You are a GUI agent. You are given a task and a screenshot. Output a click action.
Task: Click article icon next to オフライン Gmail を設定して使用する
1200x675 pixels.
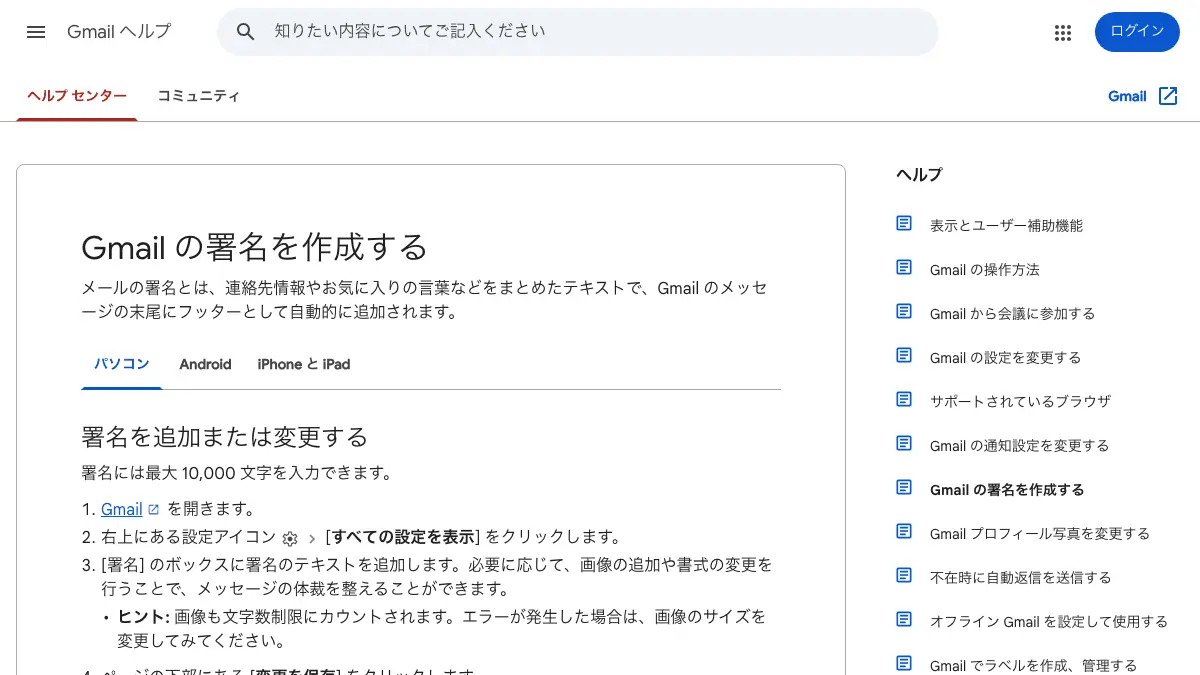[904, 620]
